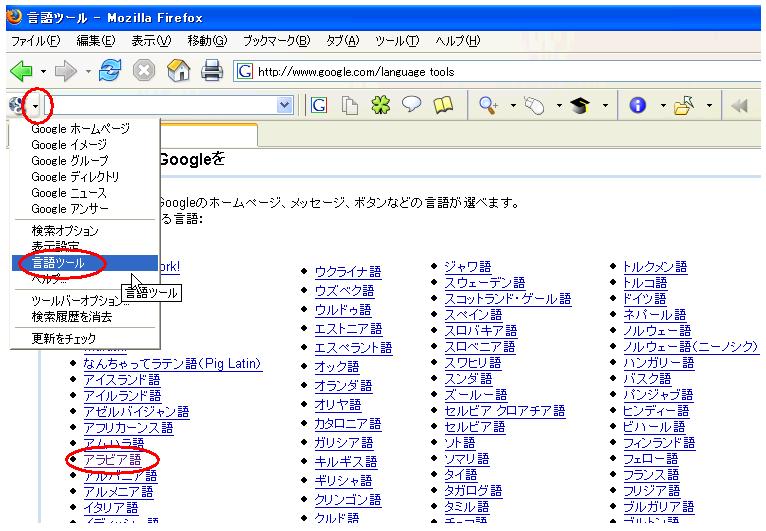Open the ツール(T) menu
Viewport: 766px width, 531px height.
point(397,41)
